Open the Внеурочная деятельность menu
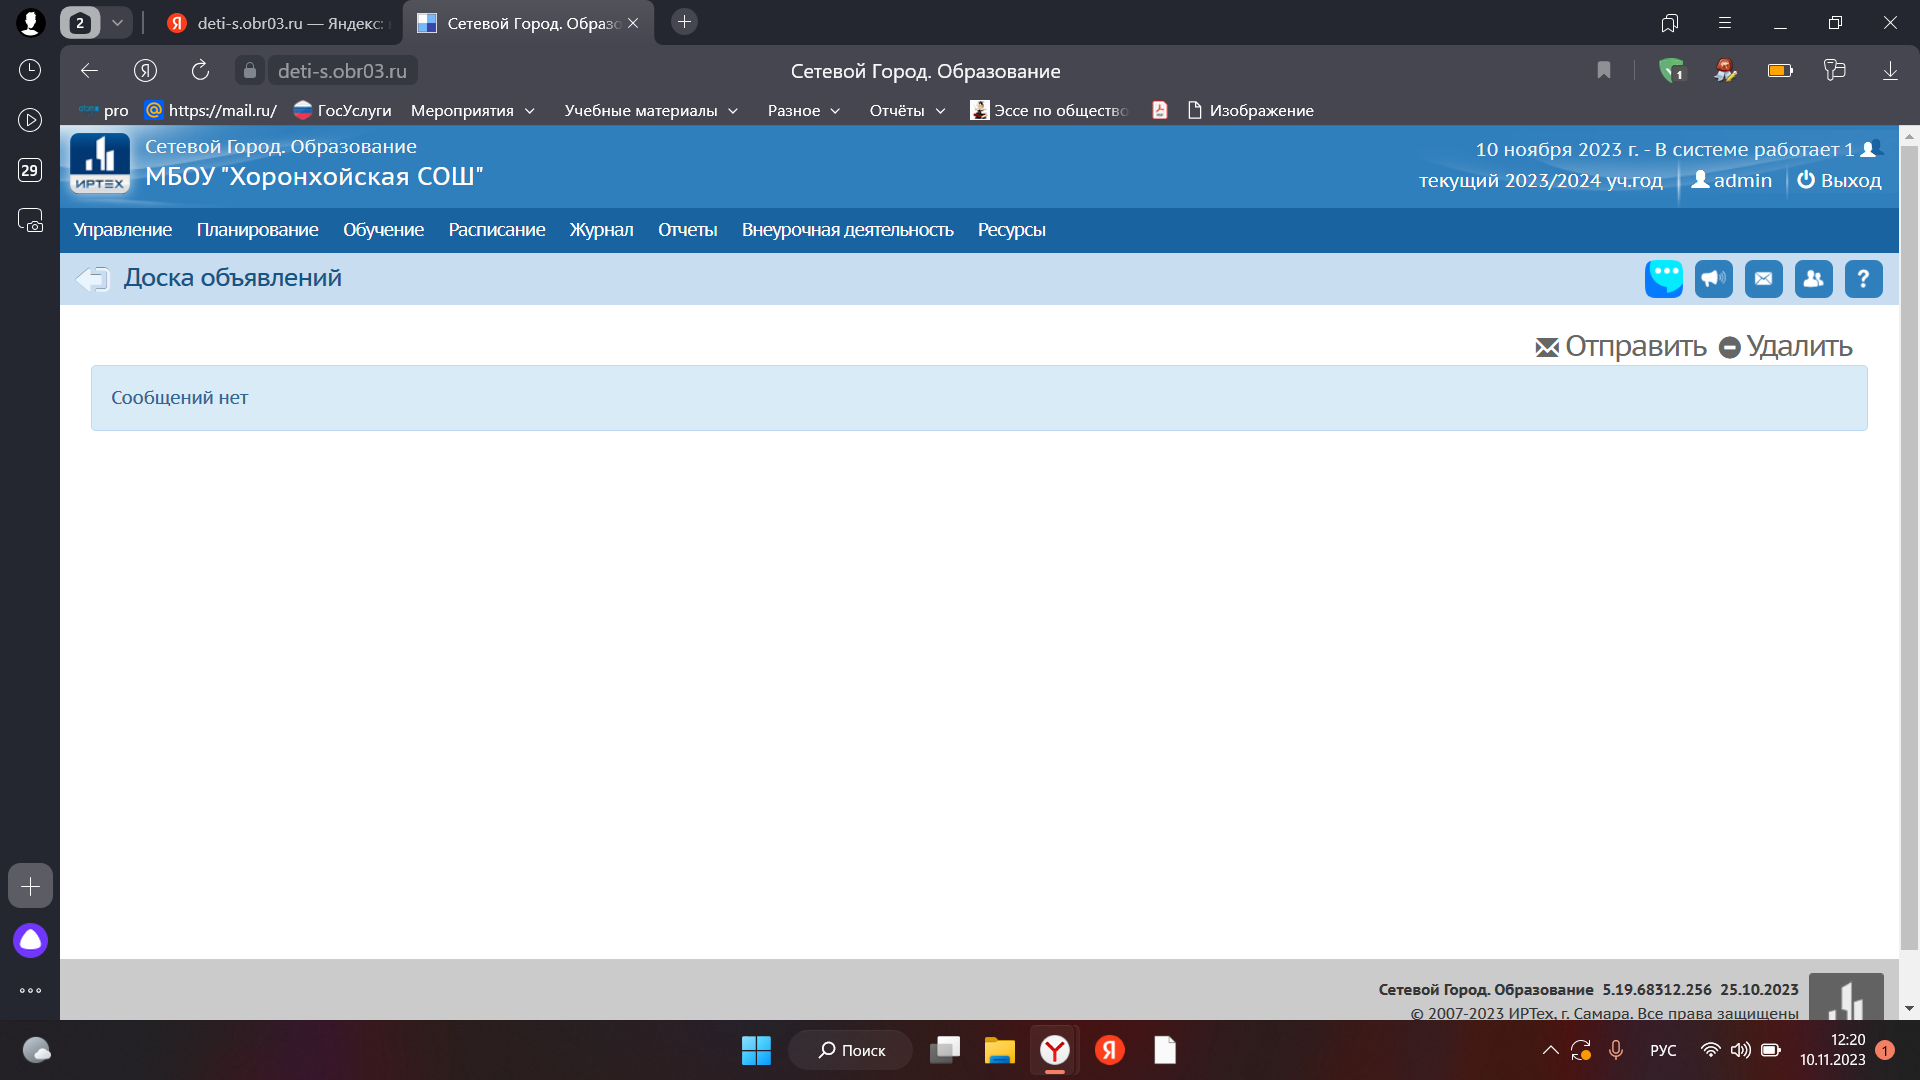The height and width of the screenshot is (1080, 1920). pyautogui.click(x=847, y=230)
